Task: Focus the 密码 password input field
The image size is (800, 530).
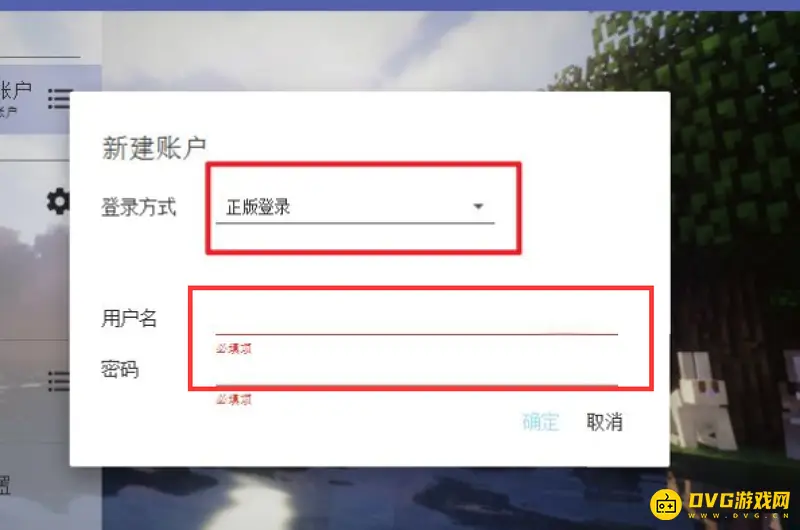Action: [416, 370]
